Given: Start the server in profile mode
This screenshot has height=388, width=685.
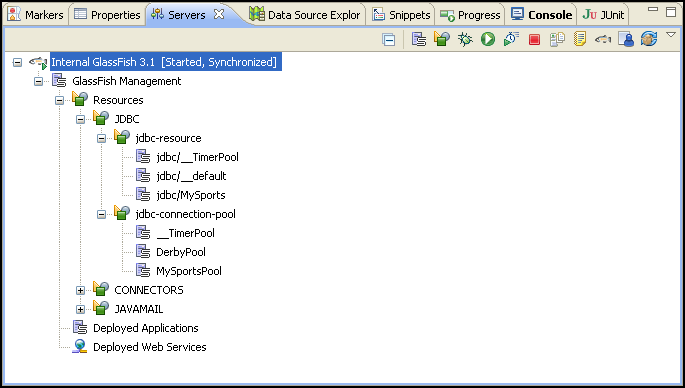Looking at the screenshot, I should pos(511,39).
